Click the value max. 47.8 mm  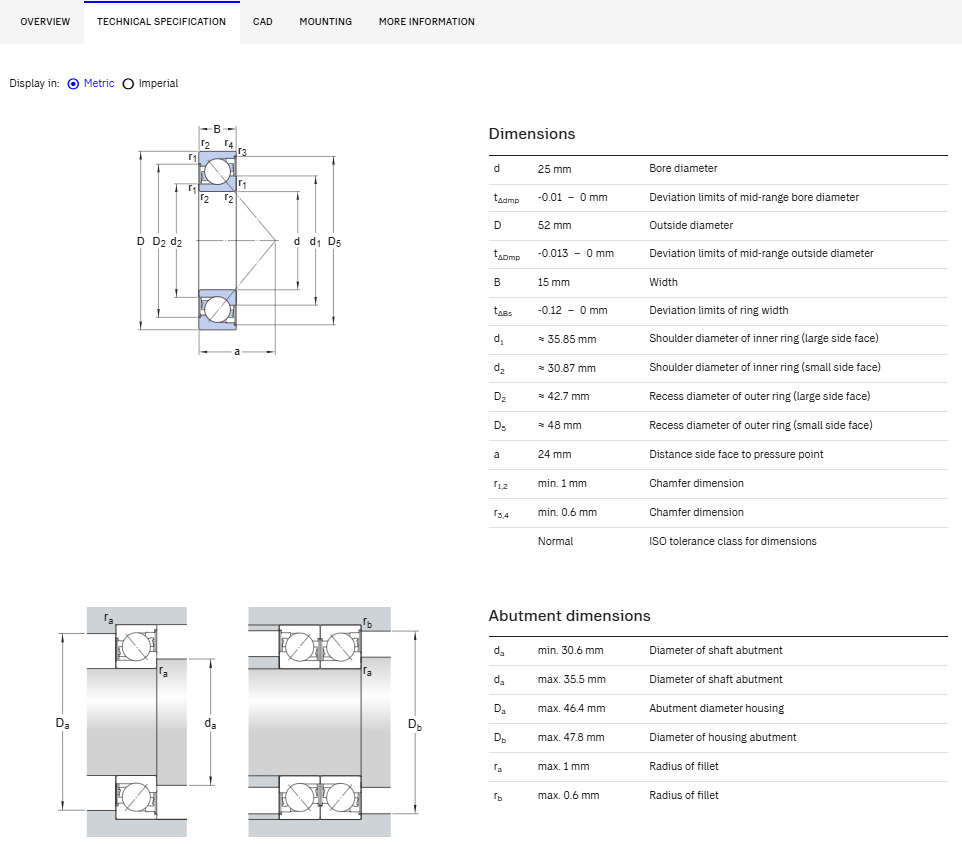tap(571, 737)
